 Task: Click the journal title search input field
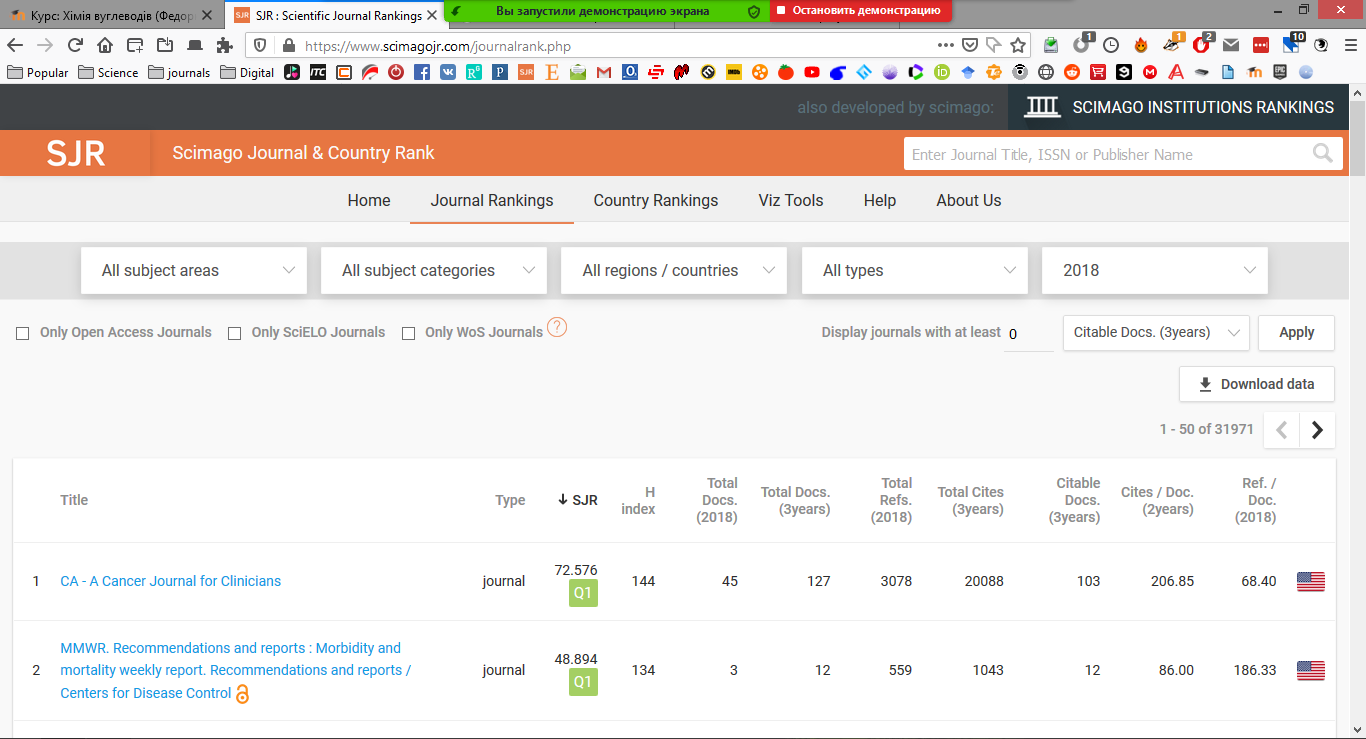[1105, 154]
